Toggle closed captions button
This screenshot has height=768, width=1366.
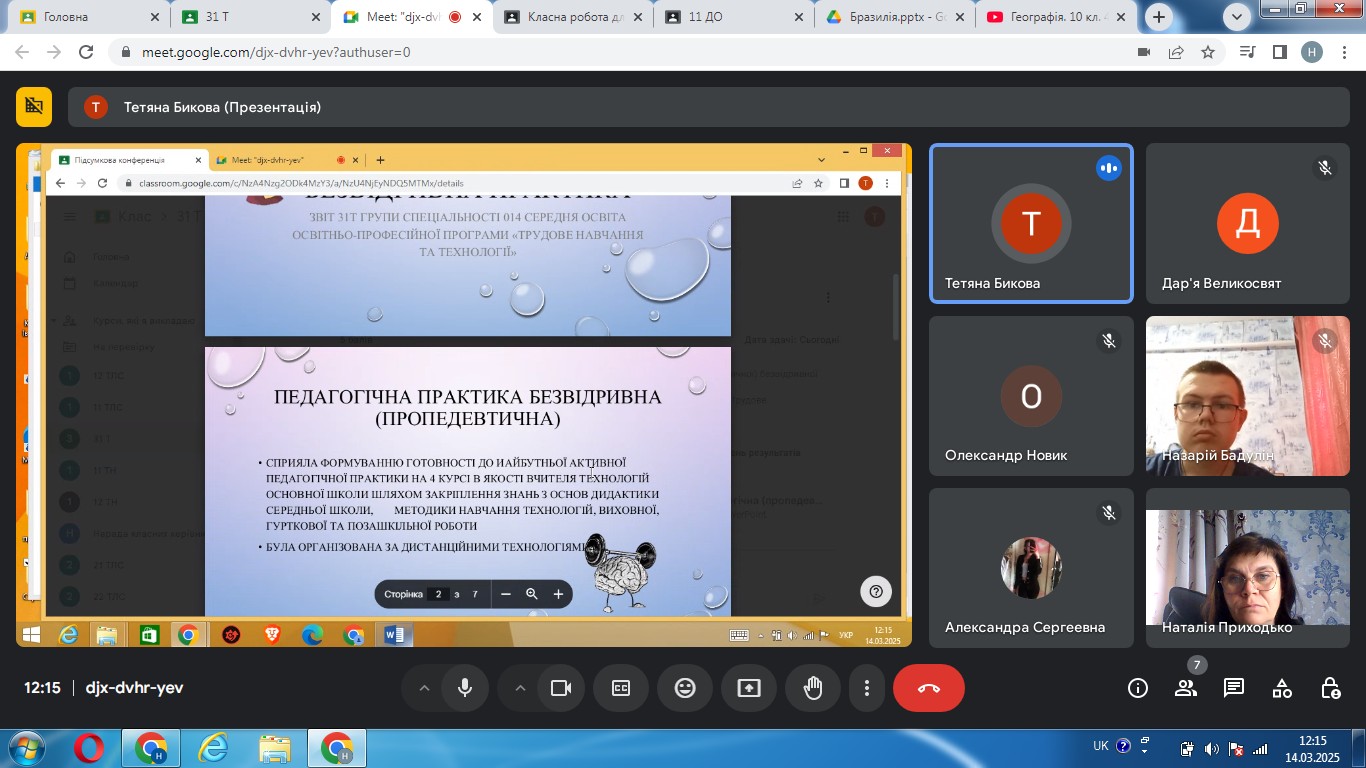pos(621,688)
